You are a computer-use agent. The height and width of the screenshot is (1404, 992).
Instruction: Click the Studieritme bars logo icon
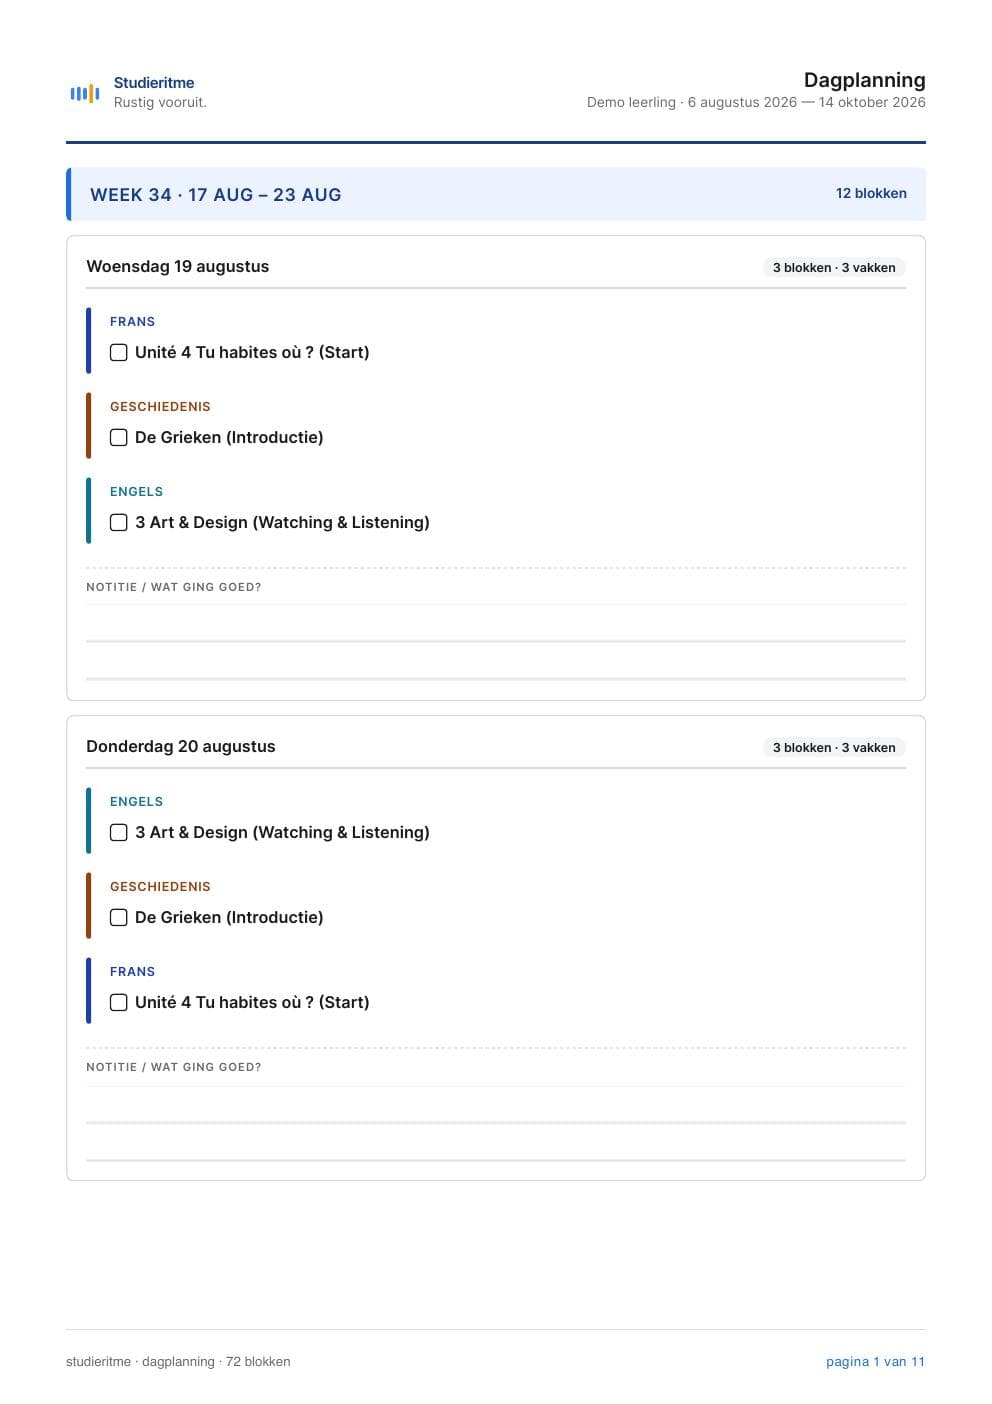pyautogui.click(x=85, y=93)
